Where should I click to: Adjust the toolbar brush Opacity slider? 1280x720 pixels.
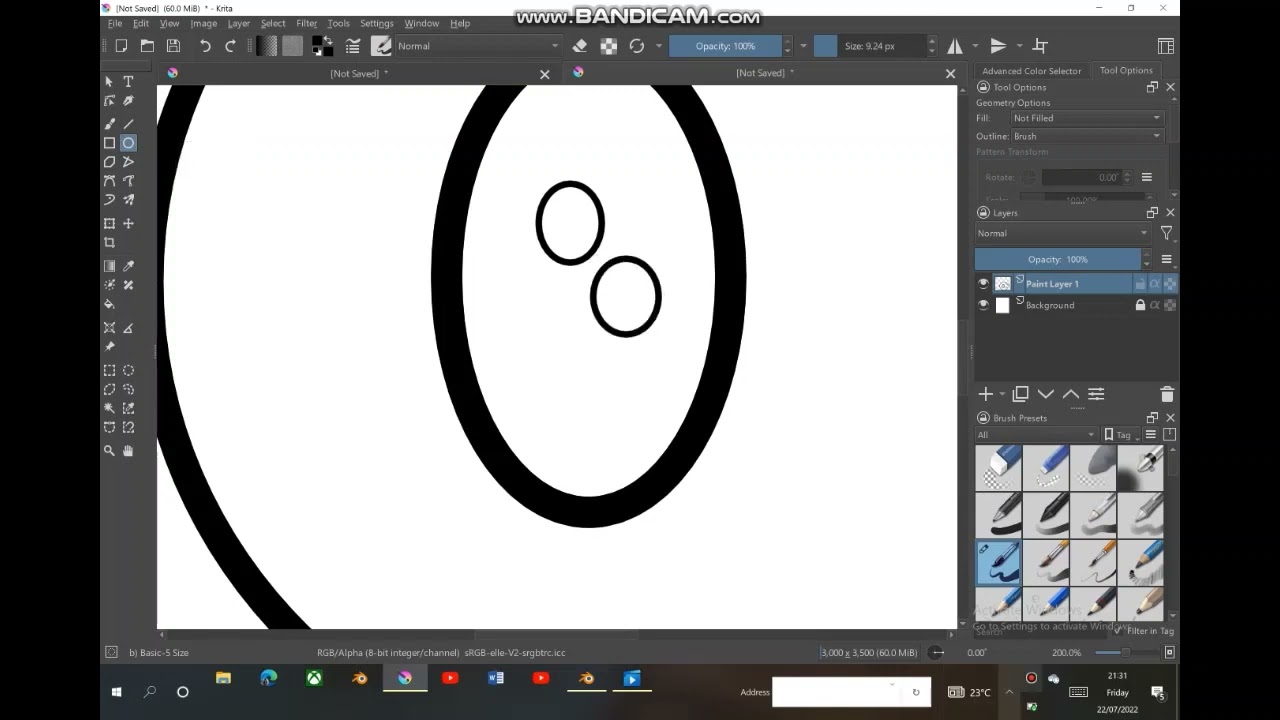point(725,46)
